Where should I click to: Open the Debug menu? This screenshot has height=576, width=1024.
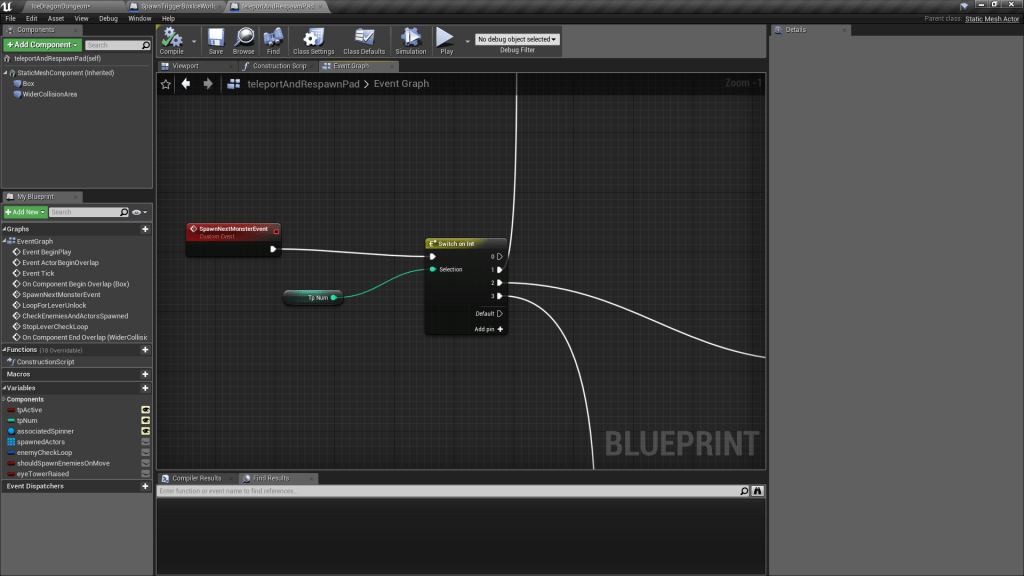(108, 18)
